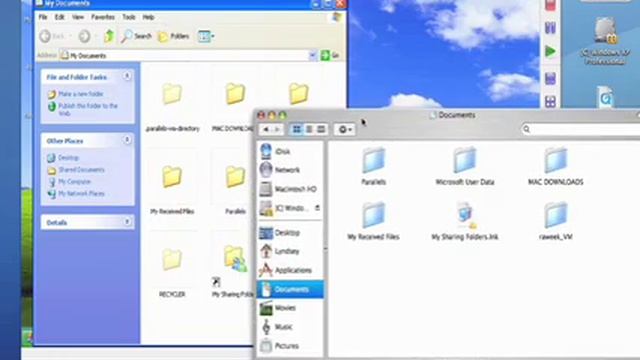Viewport: 640px width, 360px height.
Task: Click the Forward arrow in Explorer toolbar
Action: pos(84,36)
